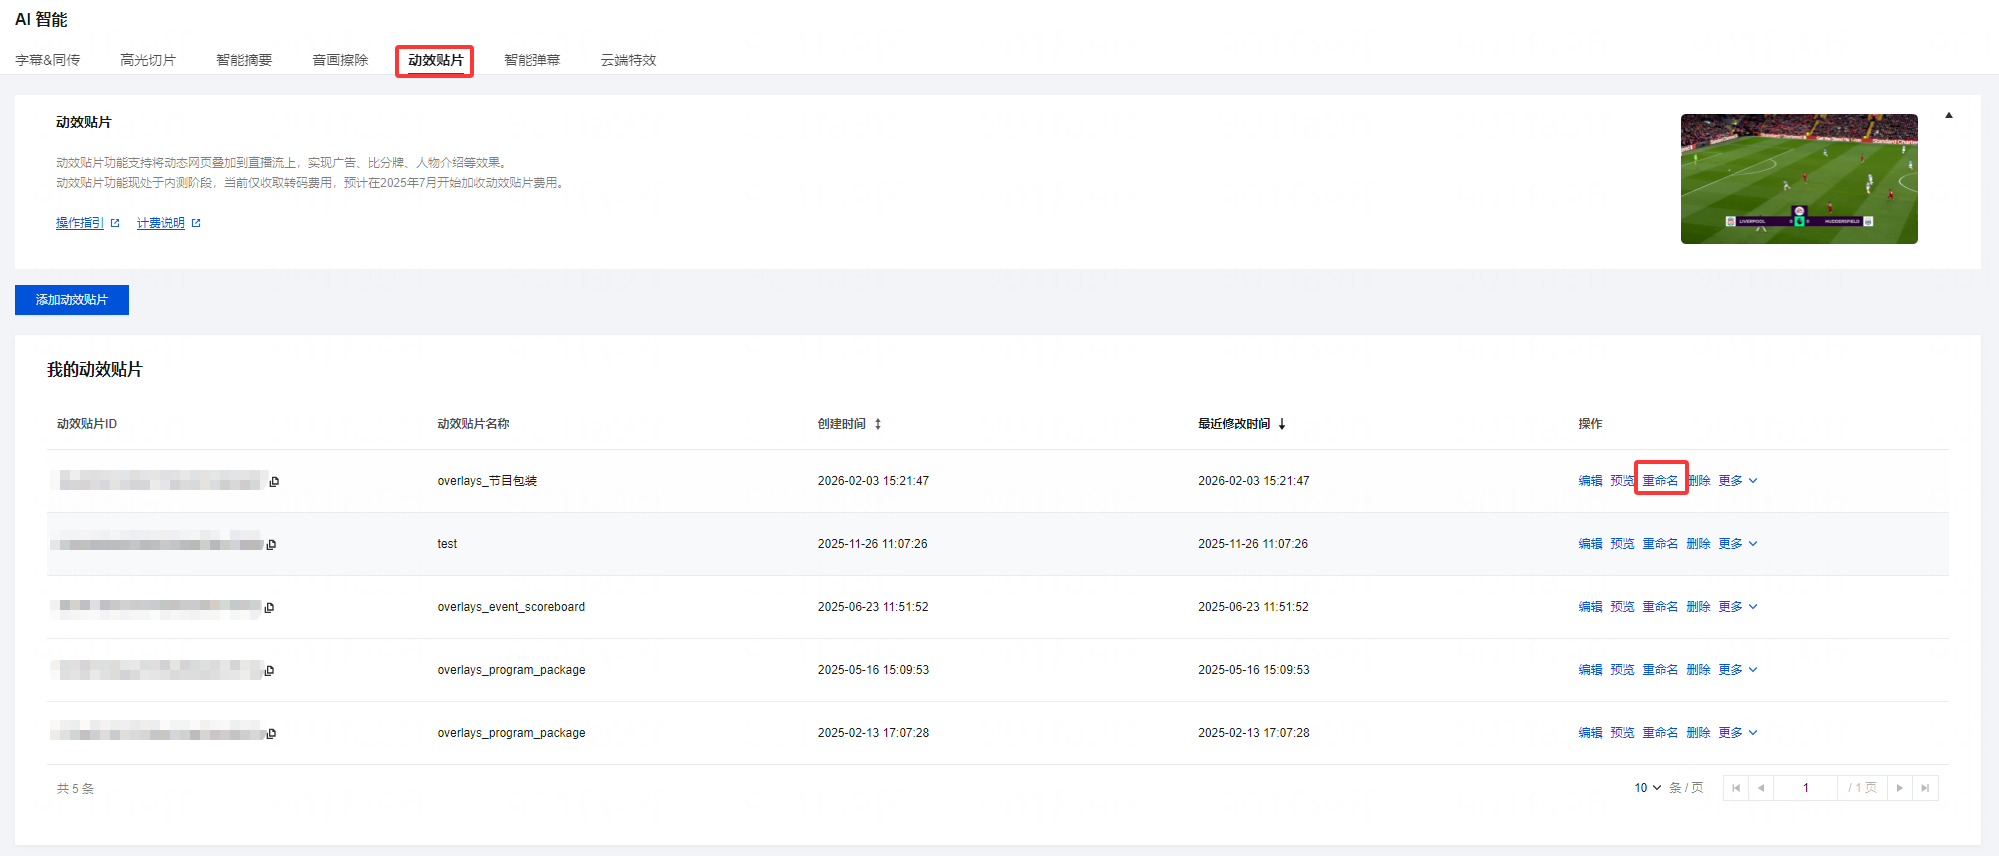The image size is (1999, 856).
Task: Click 编辑 in the 2025-02-13 17:07:28 row
Action: point(1590,733)
